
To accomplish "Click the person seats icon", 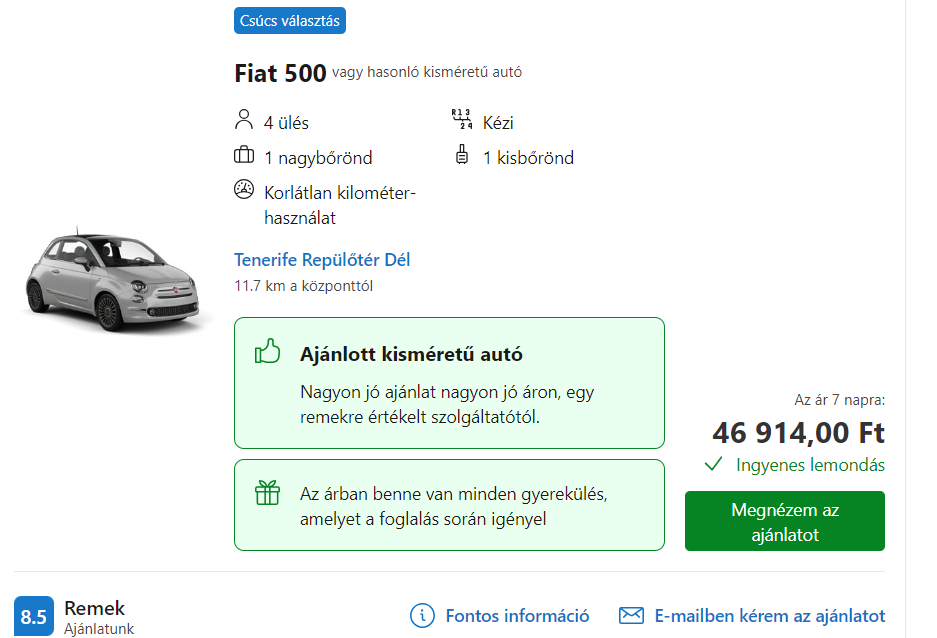I will [244, 122].
